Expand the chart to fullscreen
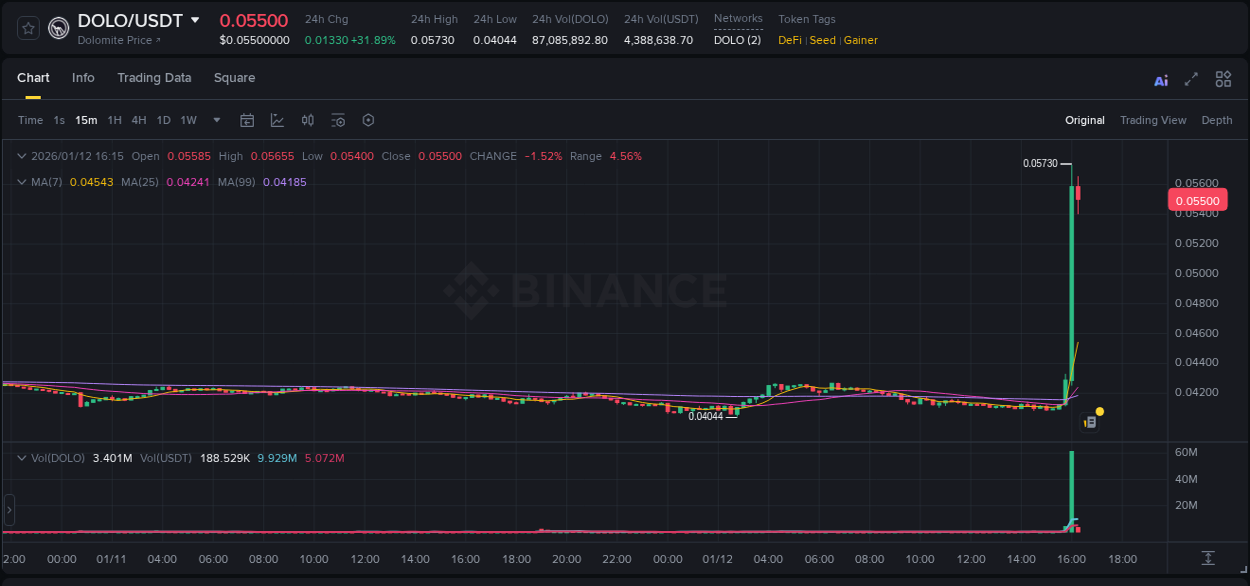Screen dimensions: 1250x586 [x=1191, y=79]
